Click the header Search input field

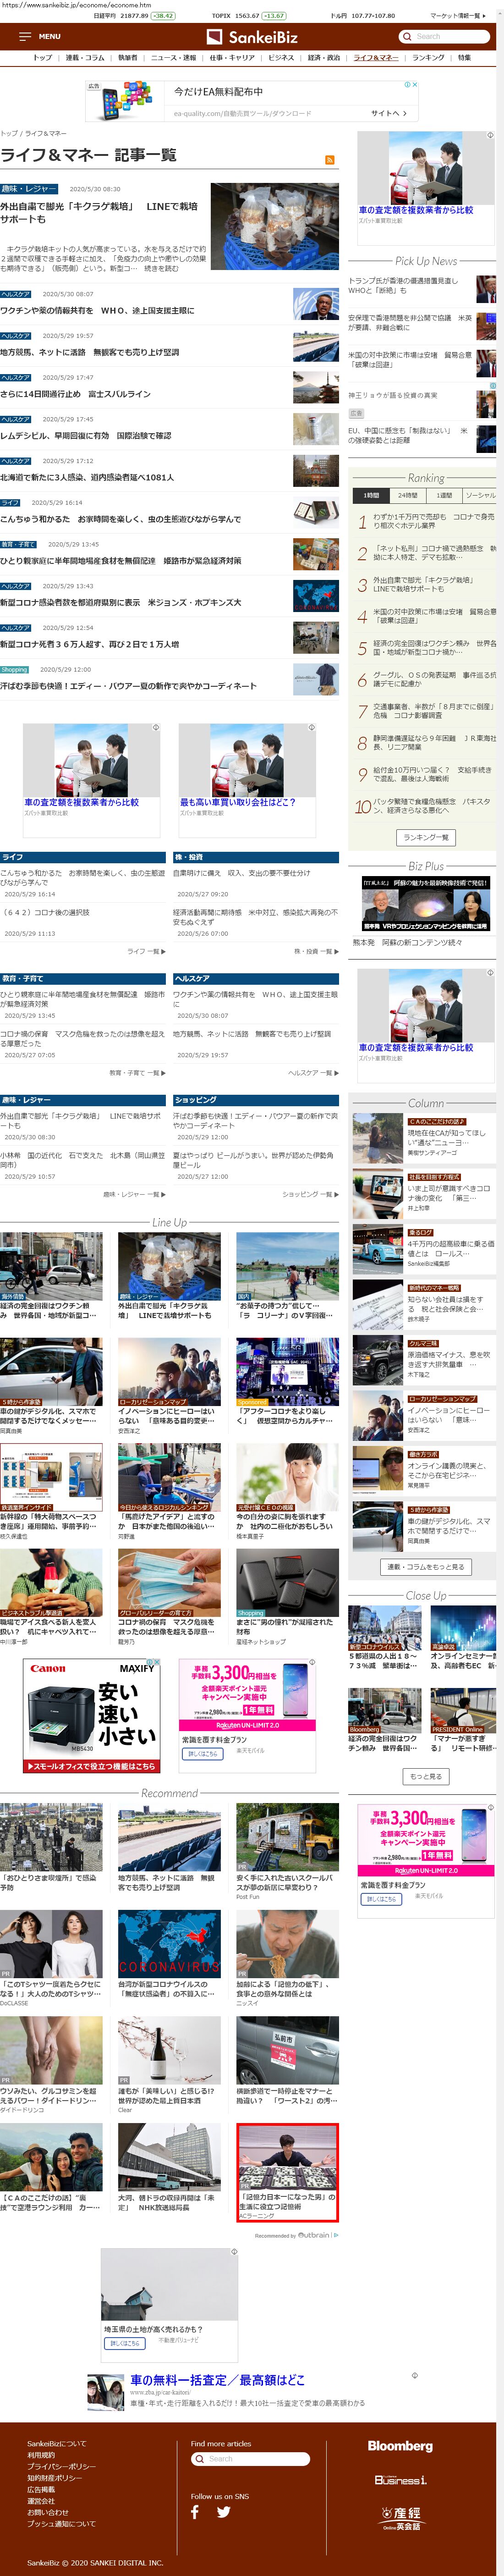tap(446, 37)
